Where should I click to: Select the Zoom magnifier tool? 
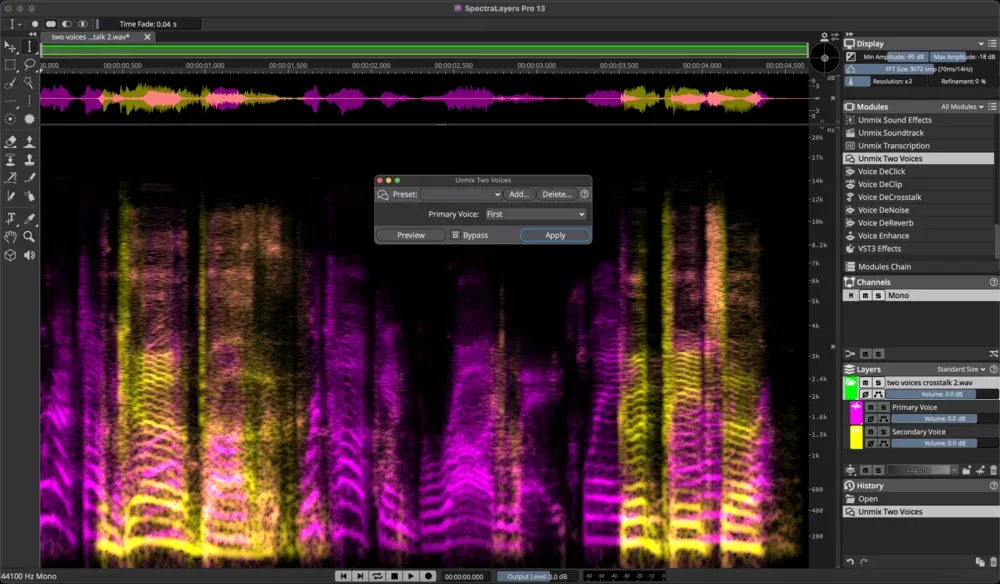click(x=29, y=237)
